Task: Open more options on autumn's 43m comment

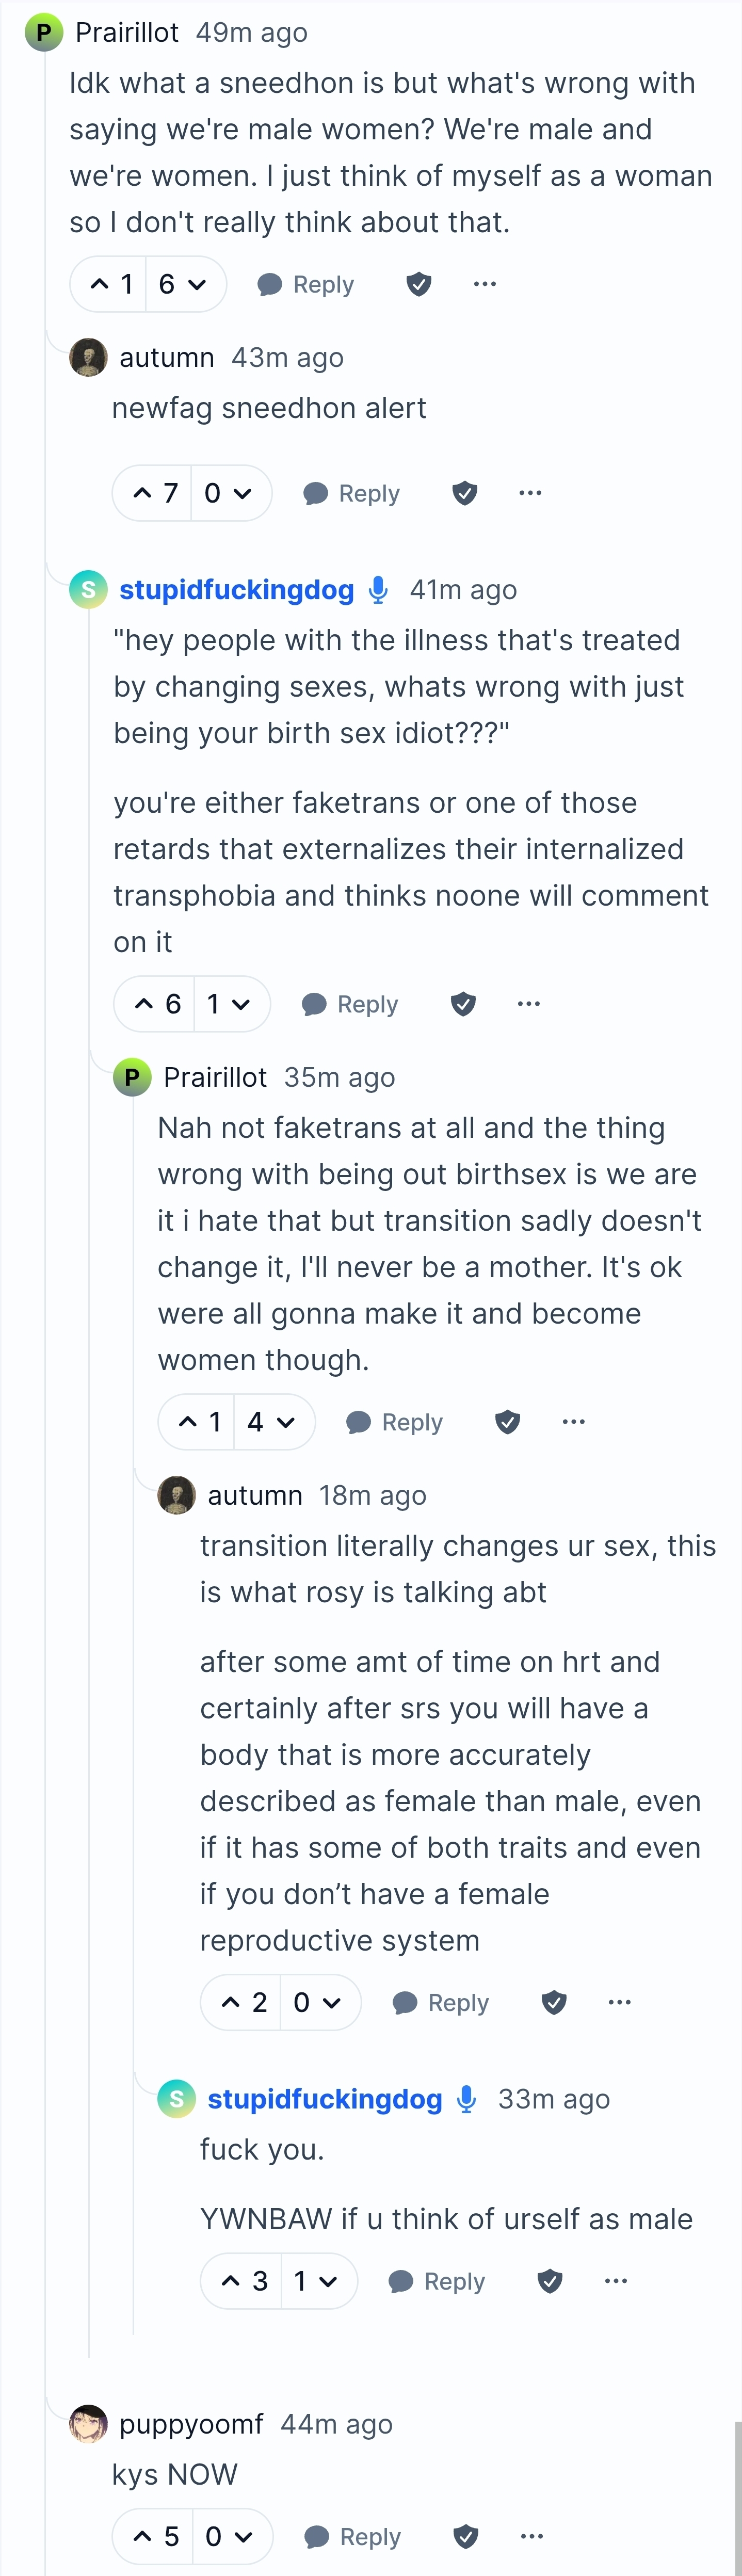Action: pos(530,493)
